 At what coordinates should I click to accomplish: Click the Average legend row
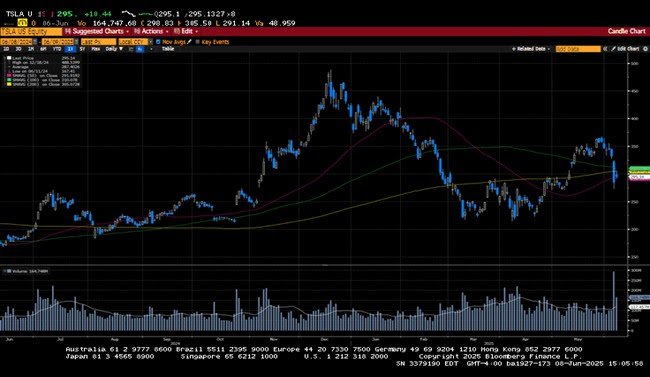pyautogui.click(x=44, y=67)
